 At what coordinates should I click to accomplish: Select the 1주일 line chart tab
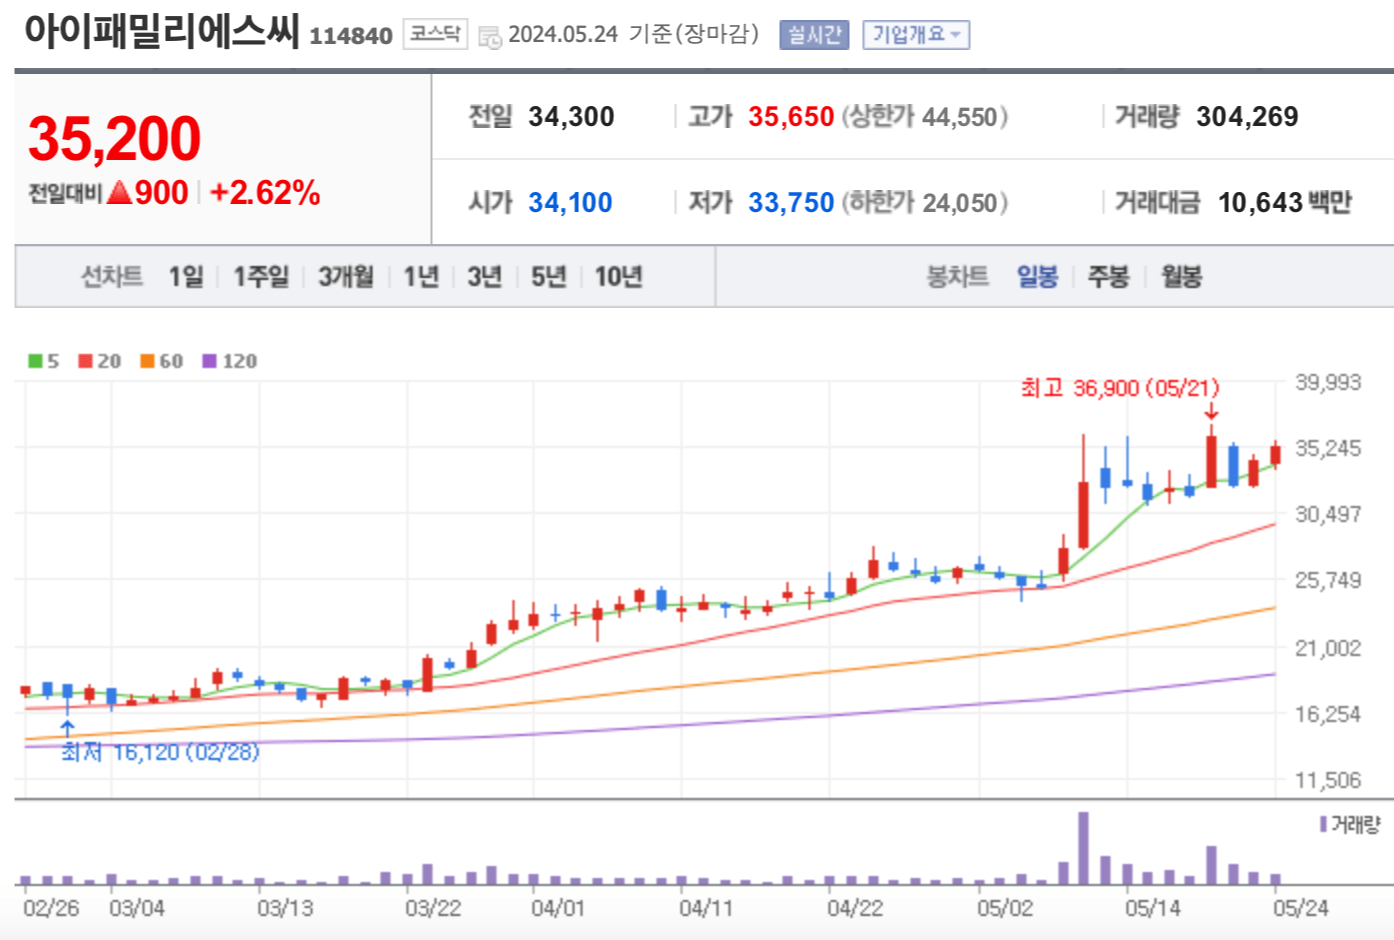[261, 276]
